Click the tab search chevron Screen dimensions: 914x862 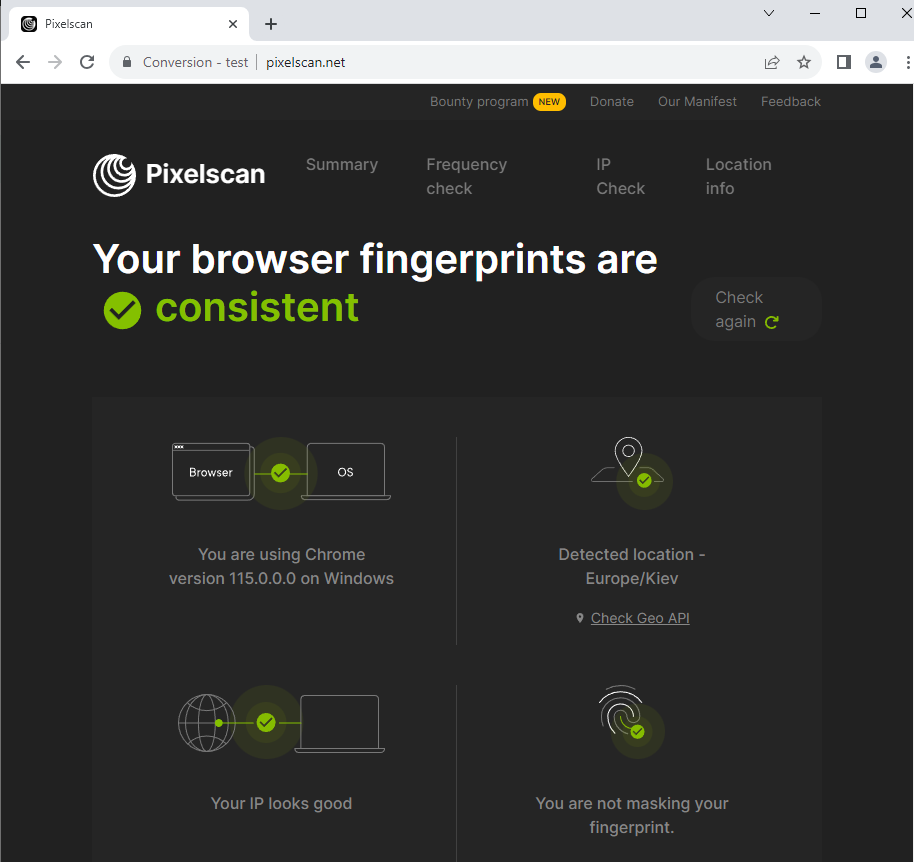click(769, 13)
